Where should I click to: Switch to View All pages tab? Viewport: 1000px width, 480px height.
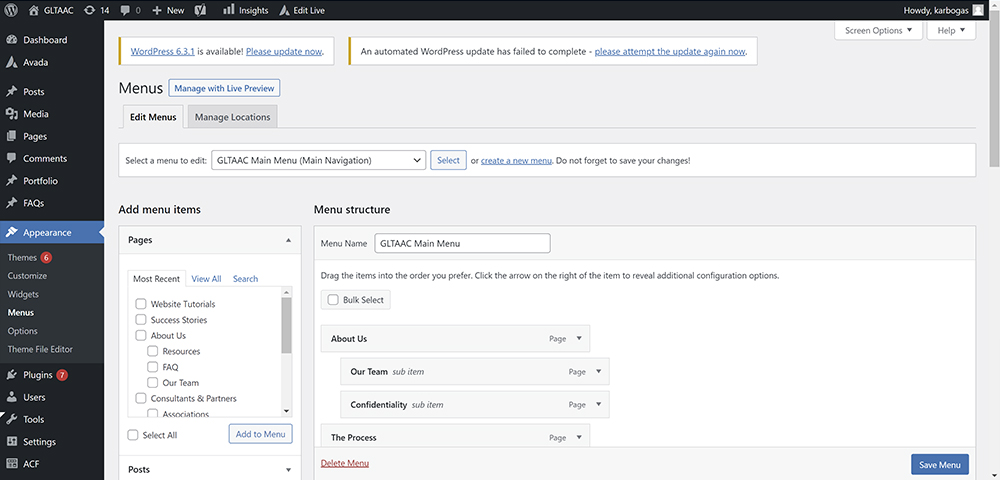pyautogui.click(x=206, y=279)
